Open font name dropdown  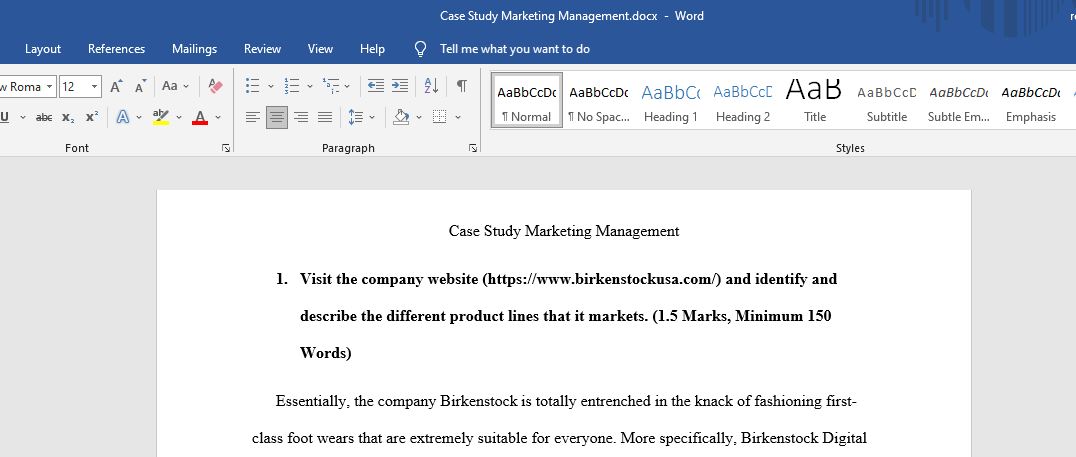(50, 86)
